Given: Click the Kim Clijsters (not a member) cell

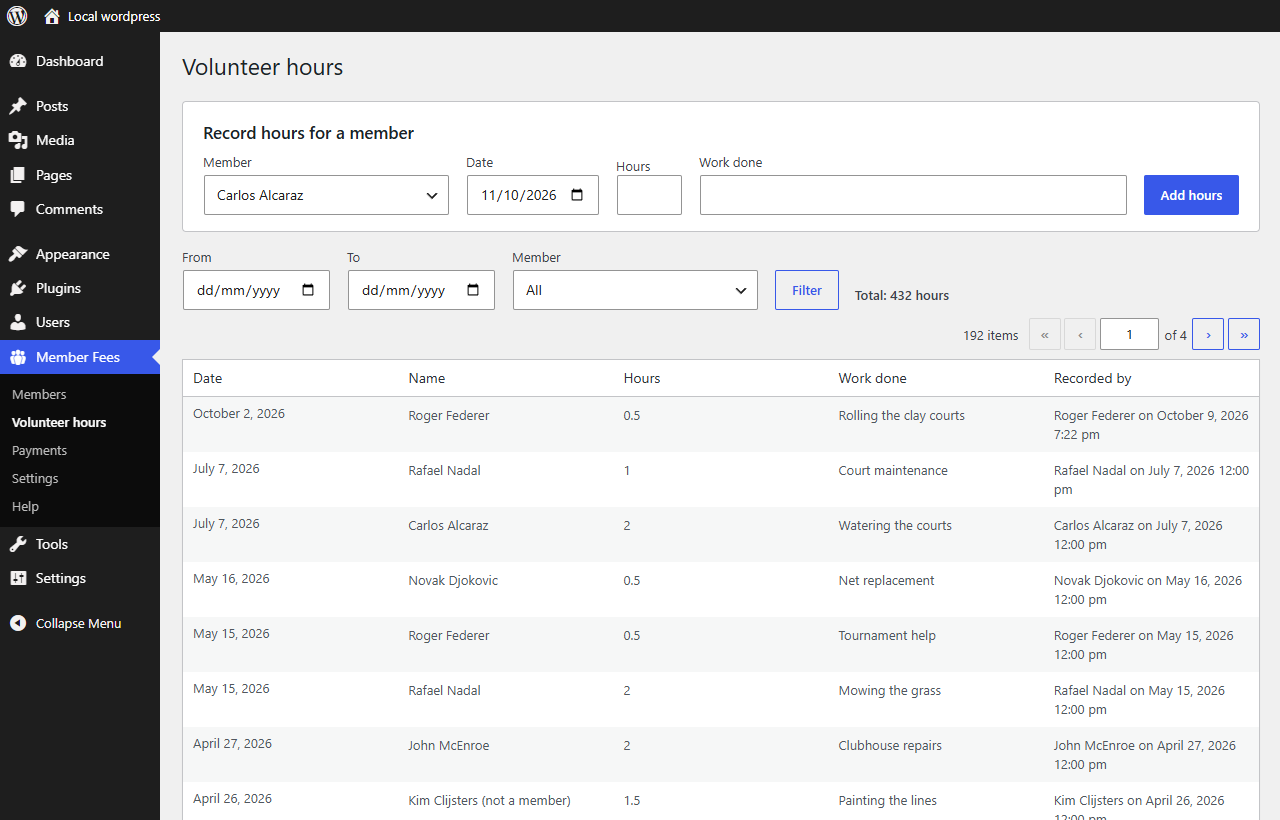Looking at the screenshot, I should (490, 800).
